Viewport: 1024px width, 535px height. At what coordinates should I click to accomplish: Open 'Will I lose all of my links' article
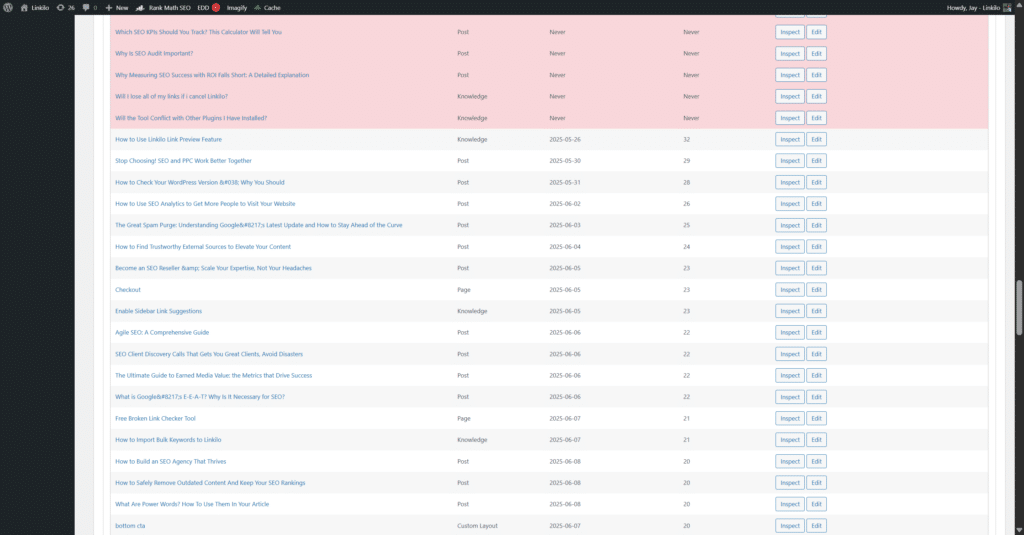click(171, 97)
